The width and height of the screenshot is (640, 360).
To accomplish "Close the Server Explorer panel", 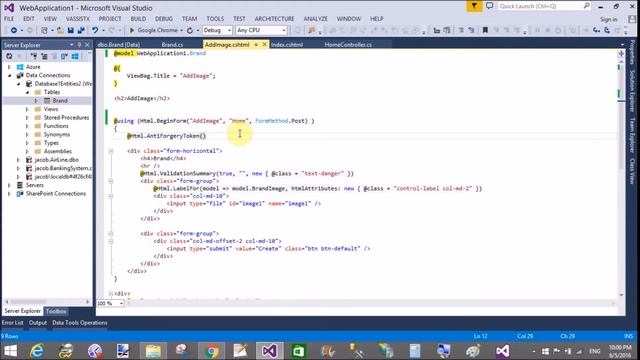I will (87, 44).
